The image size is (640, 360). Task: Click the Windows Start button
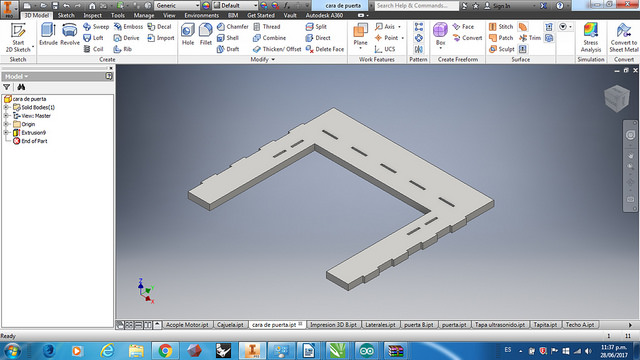click(x=12, y=351)
